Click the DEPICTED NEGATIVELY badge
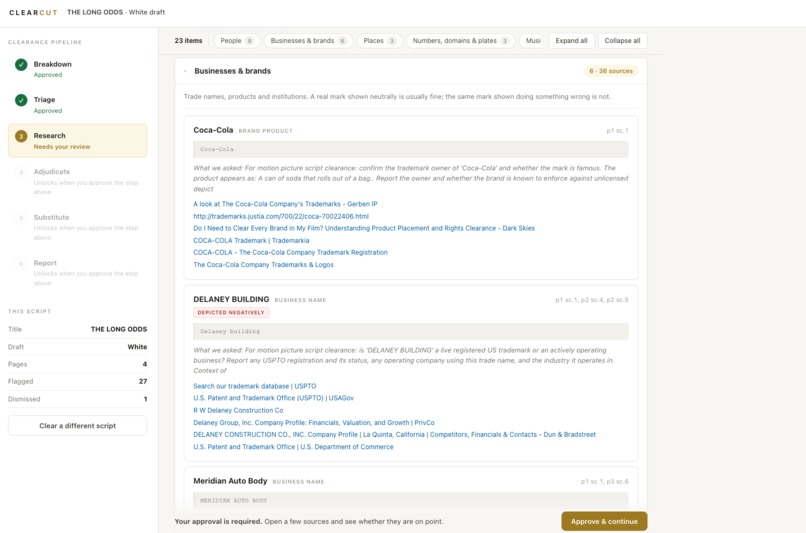Image resolution: width=806 pixels, height=533 pixels. [231, 313]
